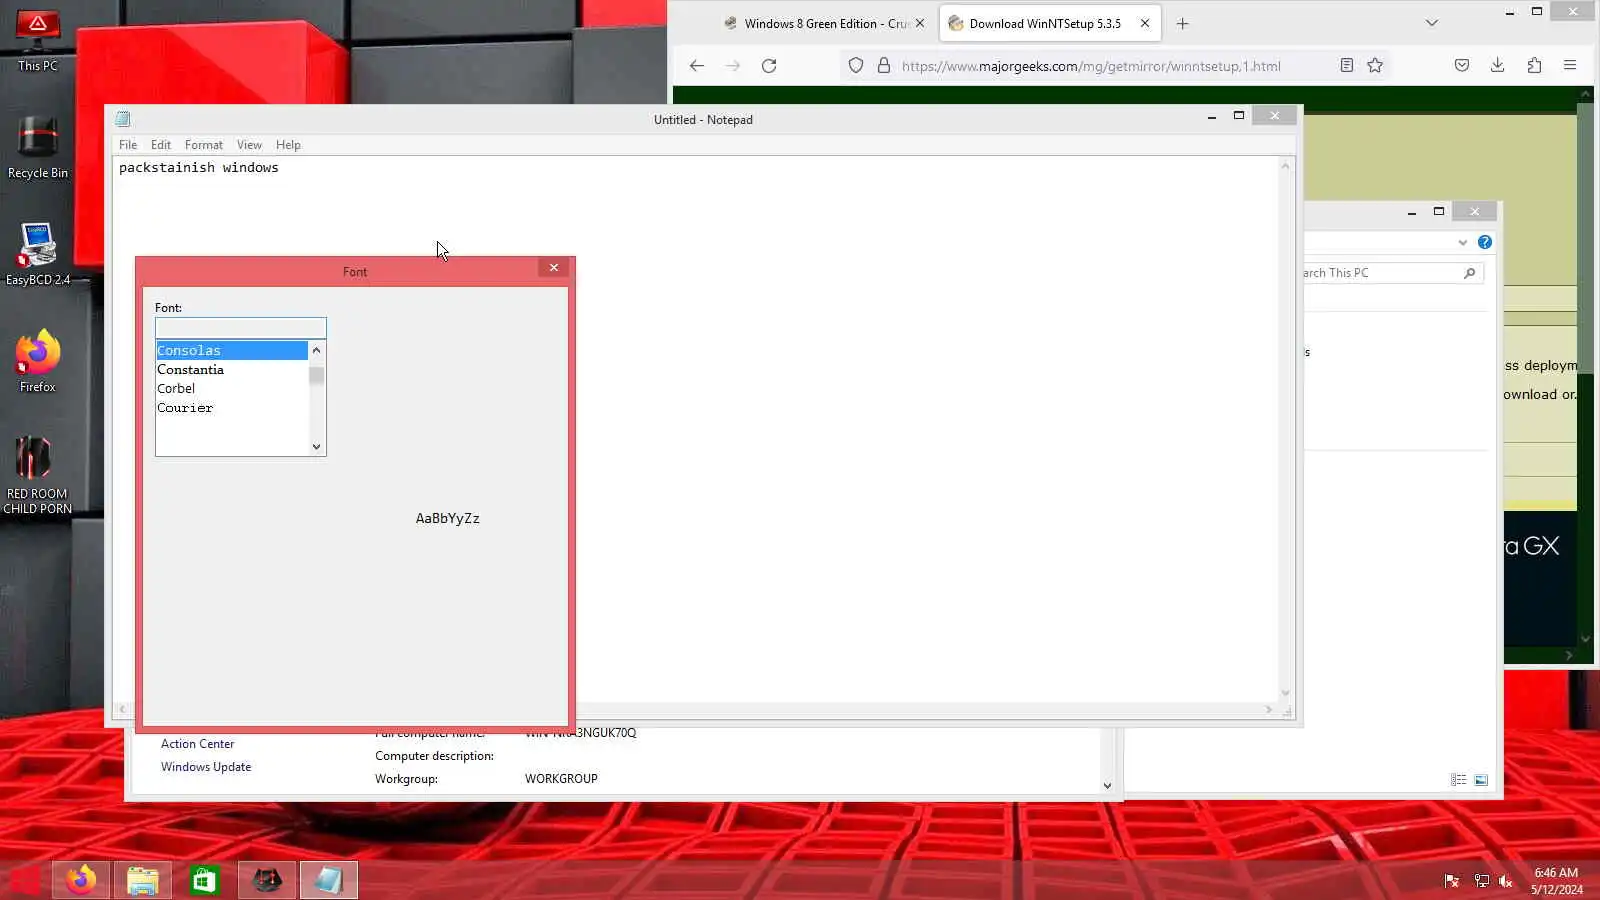
Task: Open Action Center link in System window
Action: pyautogui.click(x=197, y=744)
